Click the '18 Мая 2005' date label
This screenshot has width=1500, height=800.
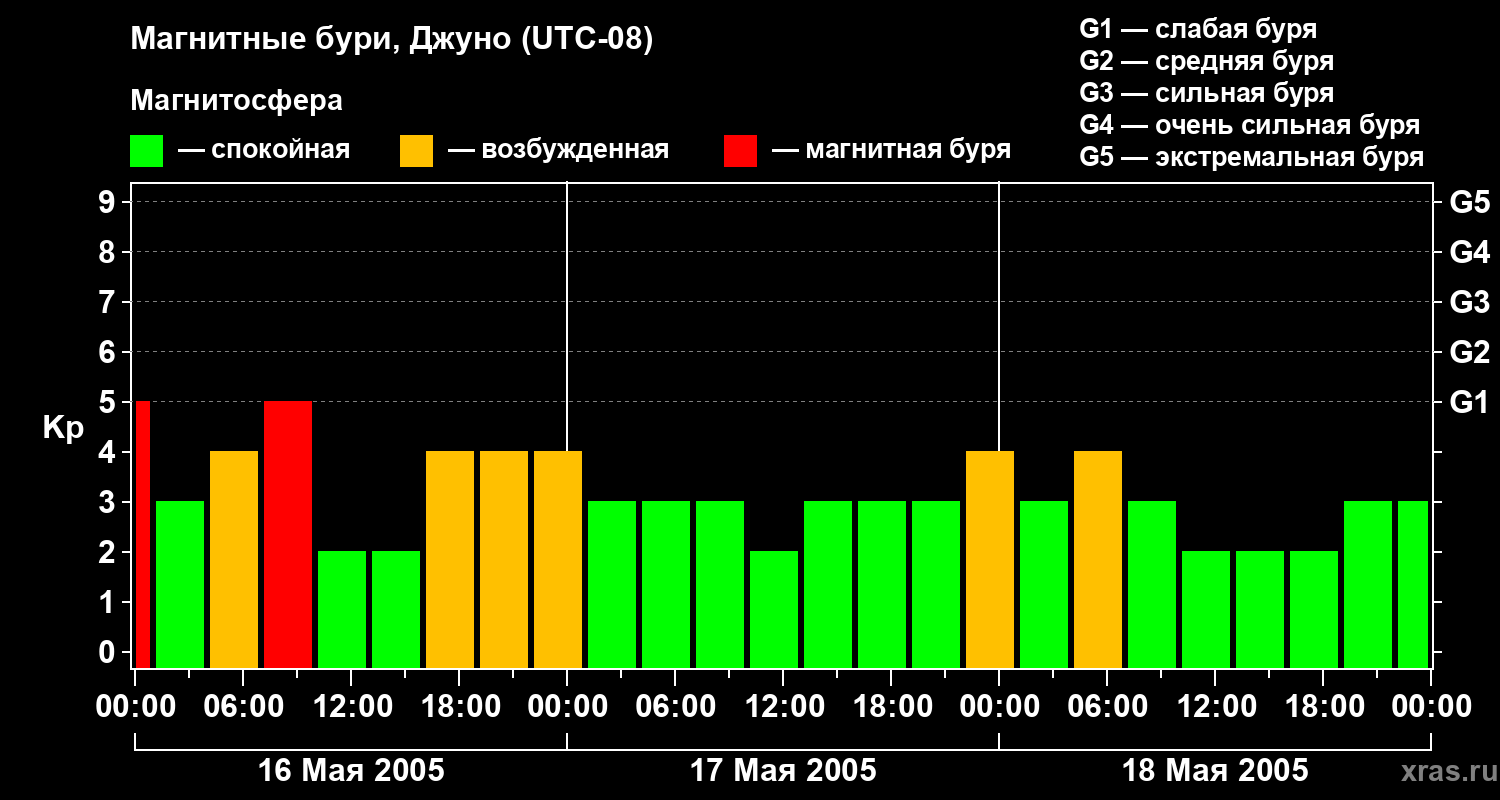pyautogui.click(x=1215, y=770)
